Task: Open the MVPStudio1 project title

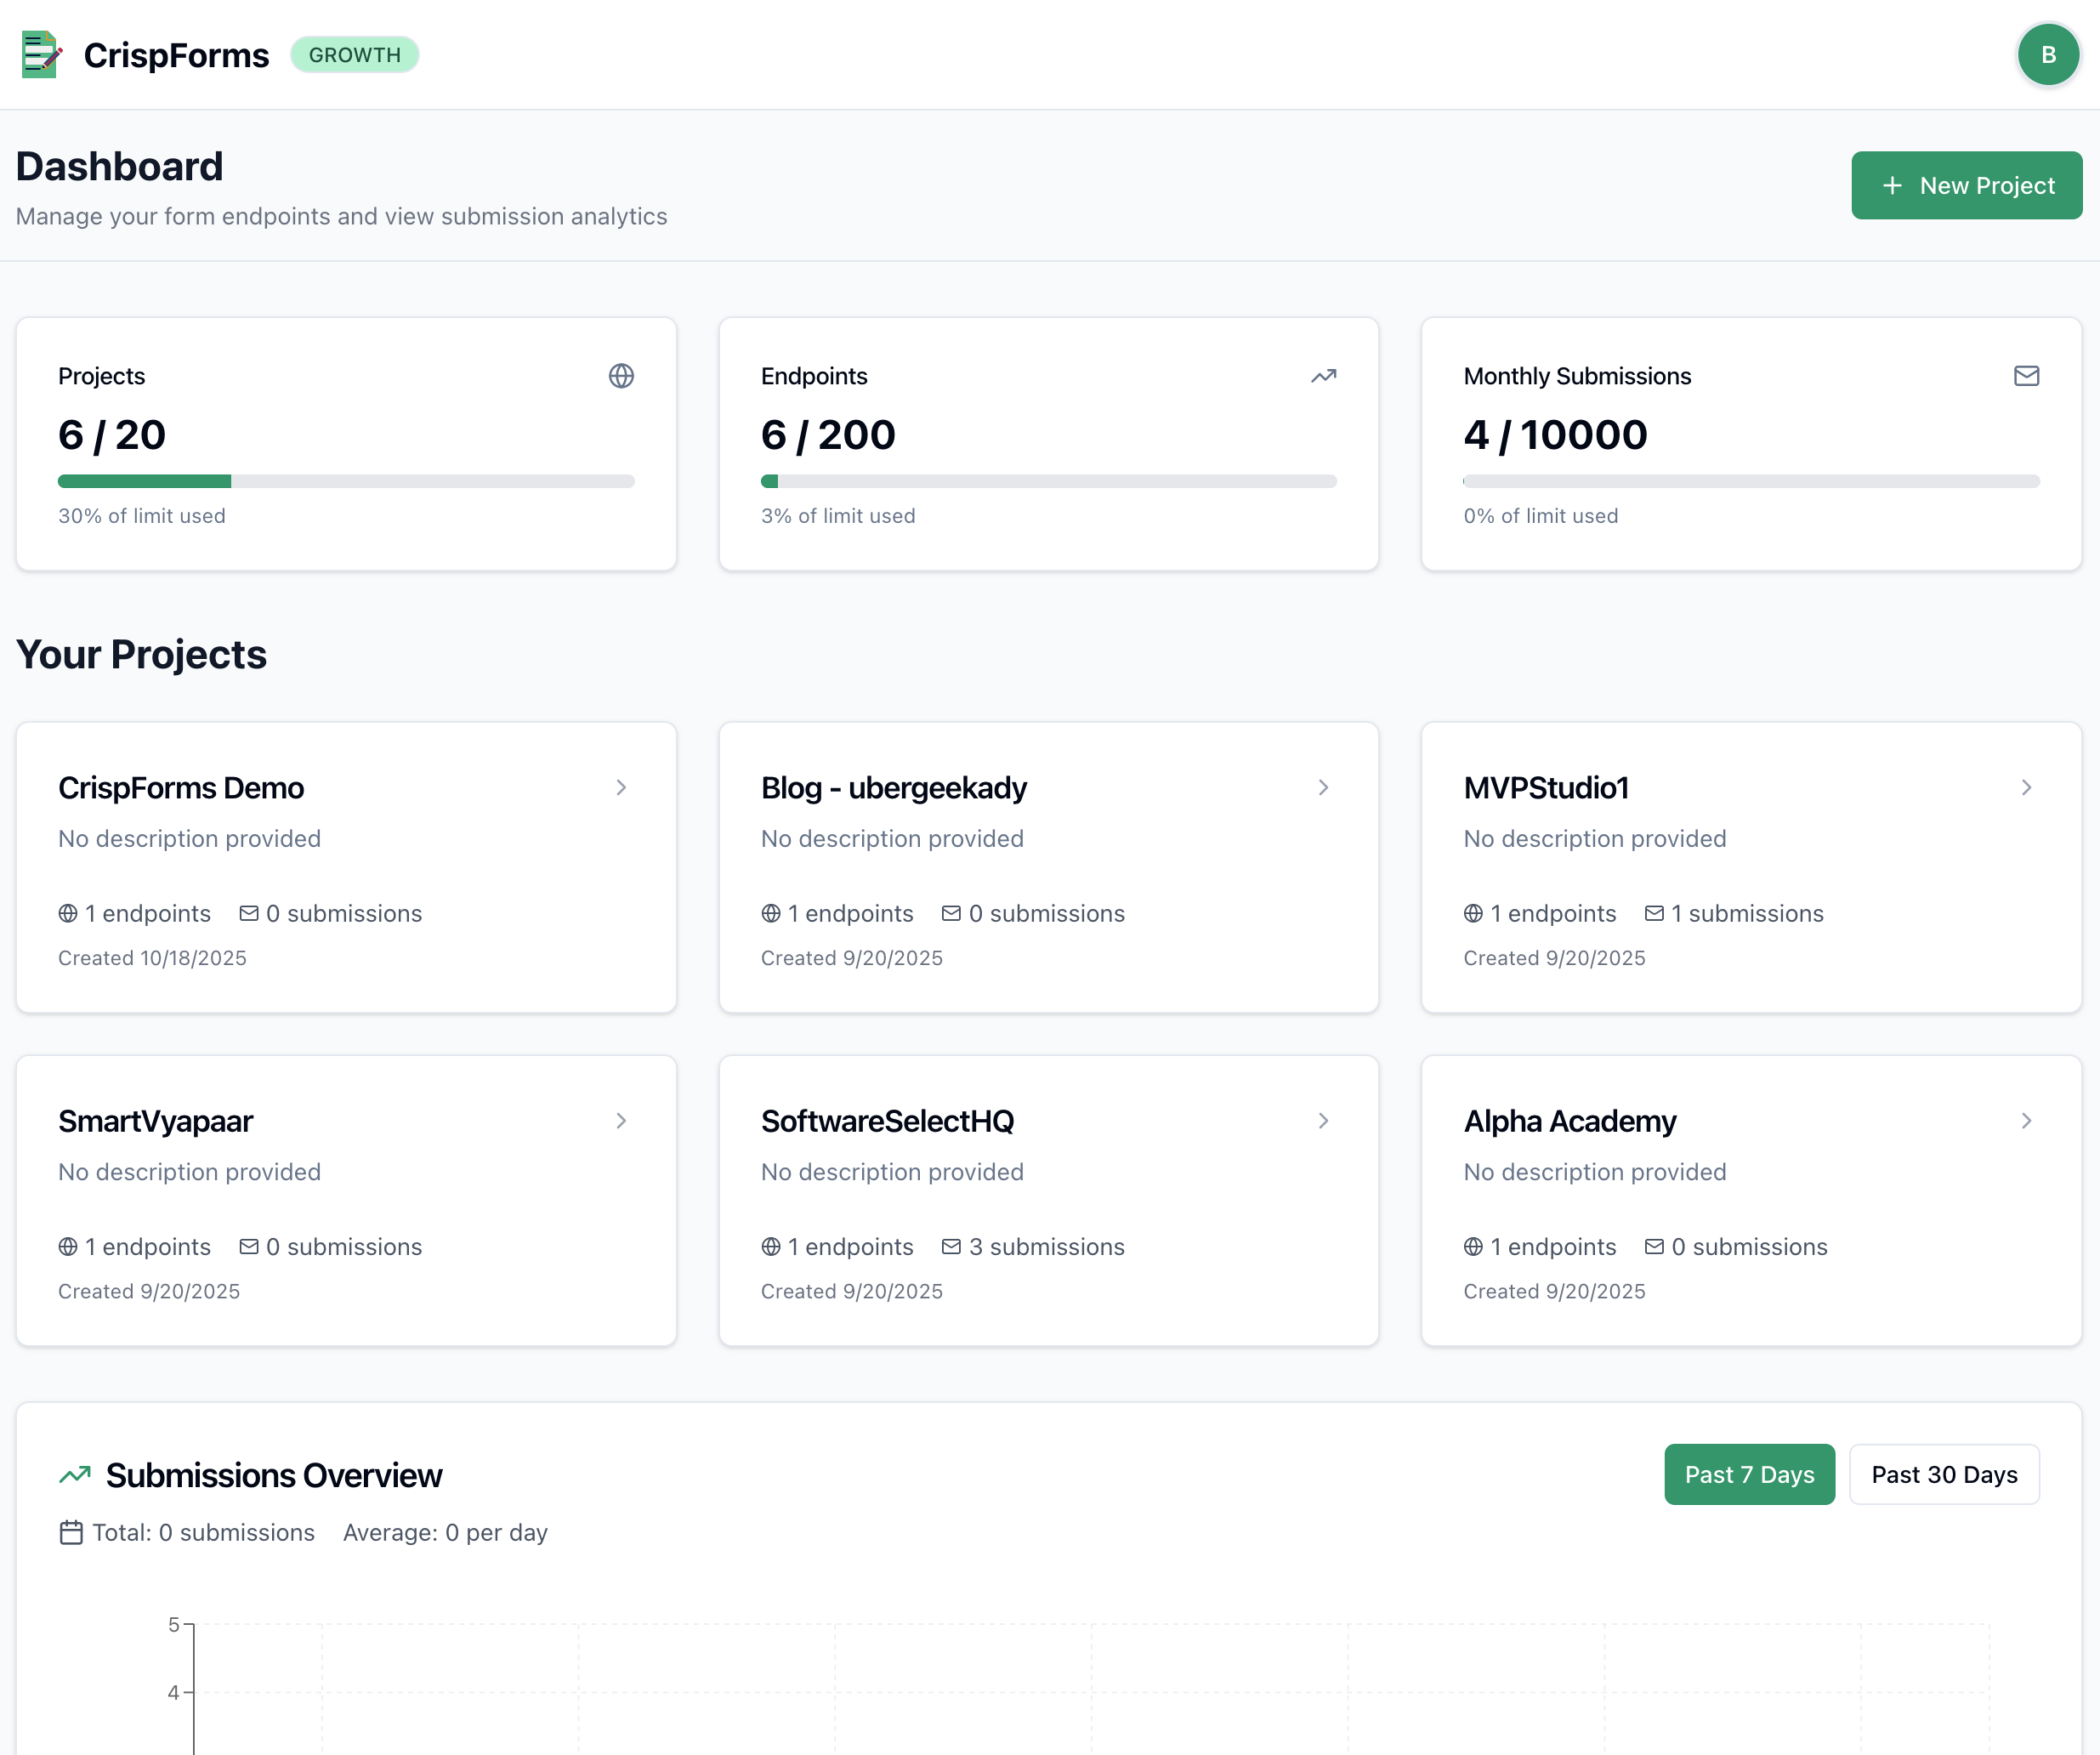Action: point(1546,788)
